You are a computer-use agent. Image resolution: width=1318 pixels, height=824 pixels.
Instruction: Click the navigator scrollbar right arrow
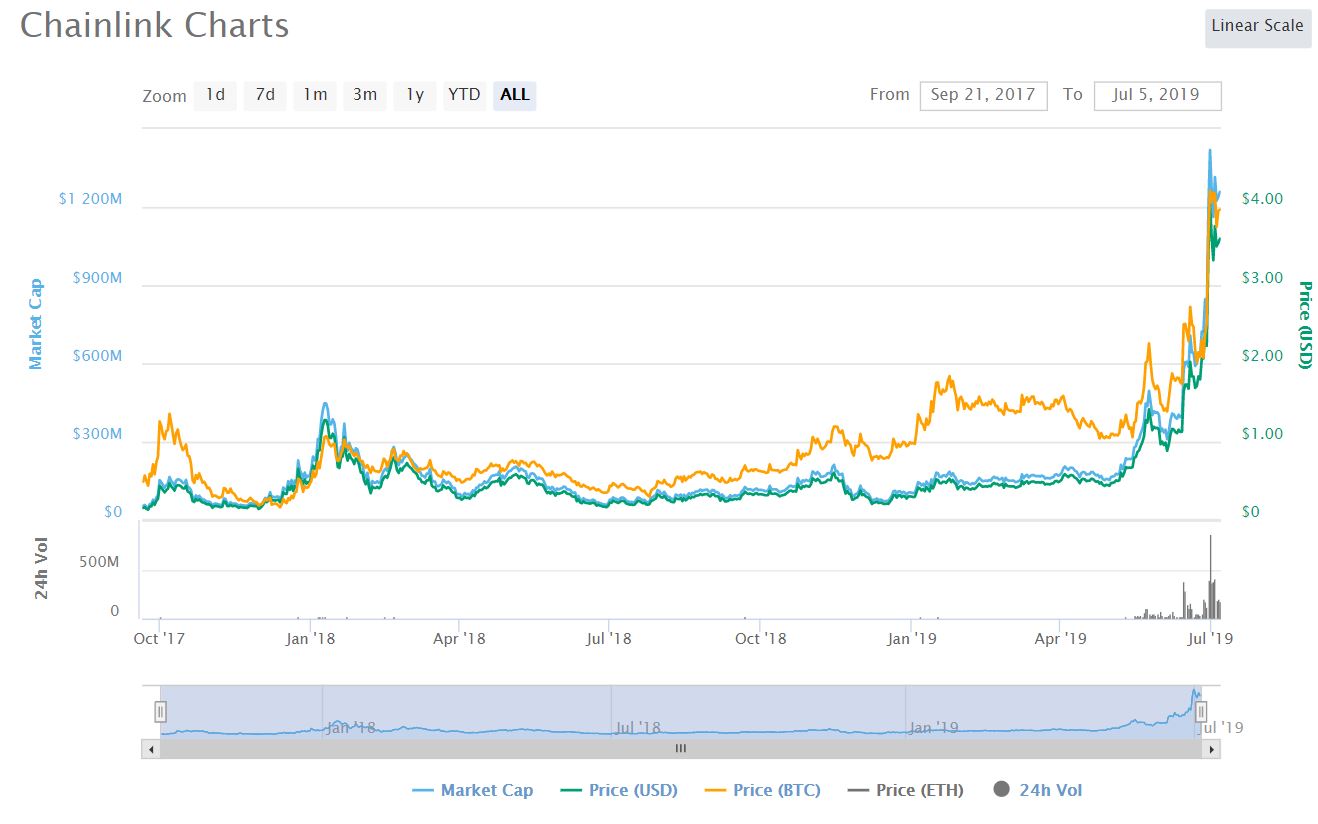click(1211, 748)
